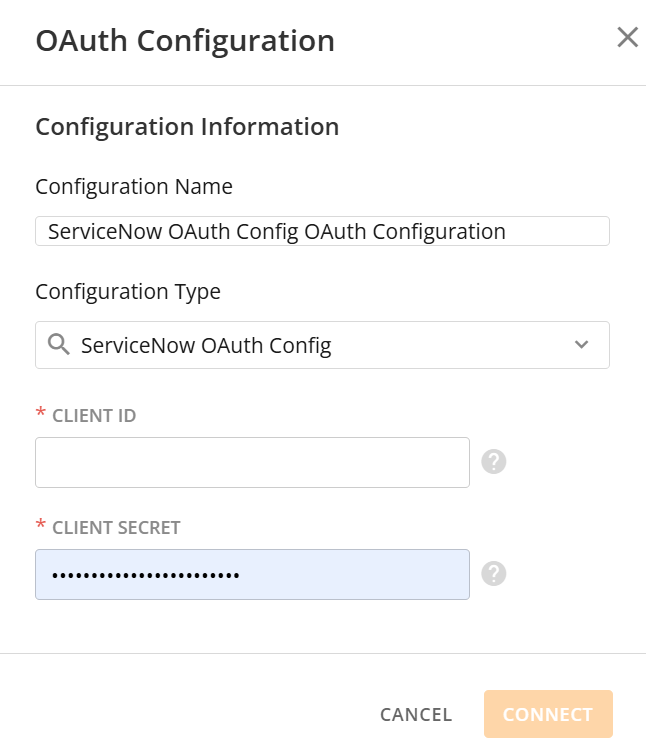Click the search magnifier in Configuration Type
This screenshot has height=750, width=646.
[59, 345]
